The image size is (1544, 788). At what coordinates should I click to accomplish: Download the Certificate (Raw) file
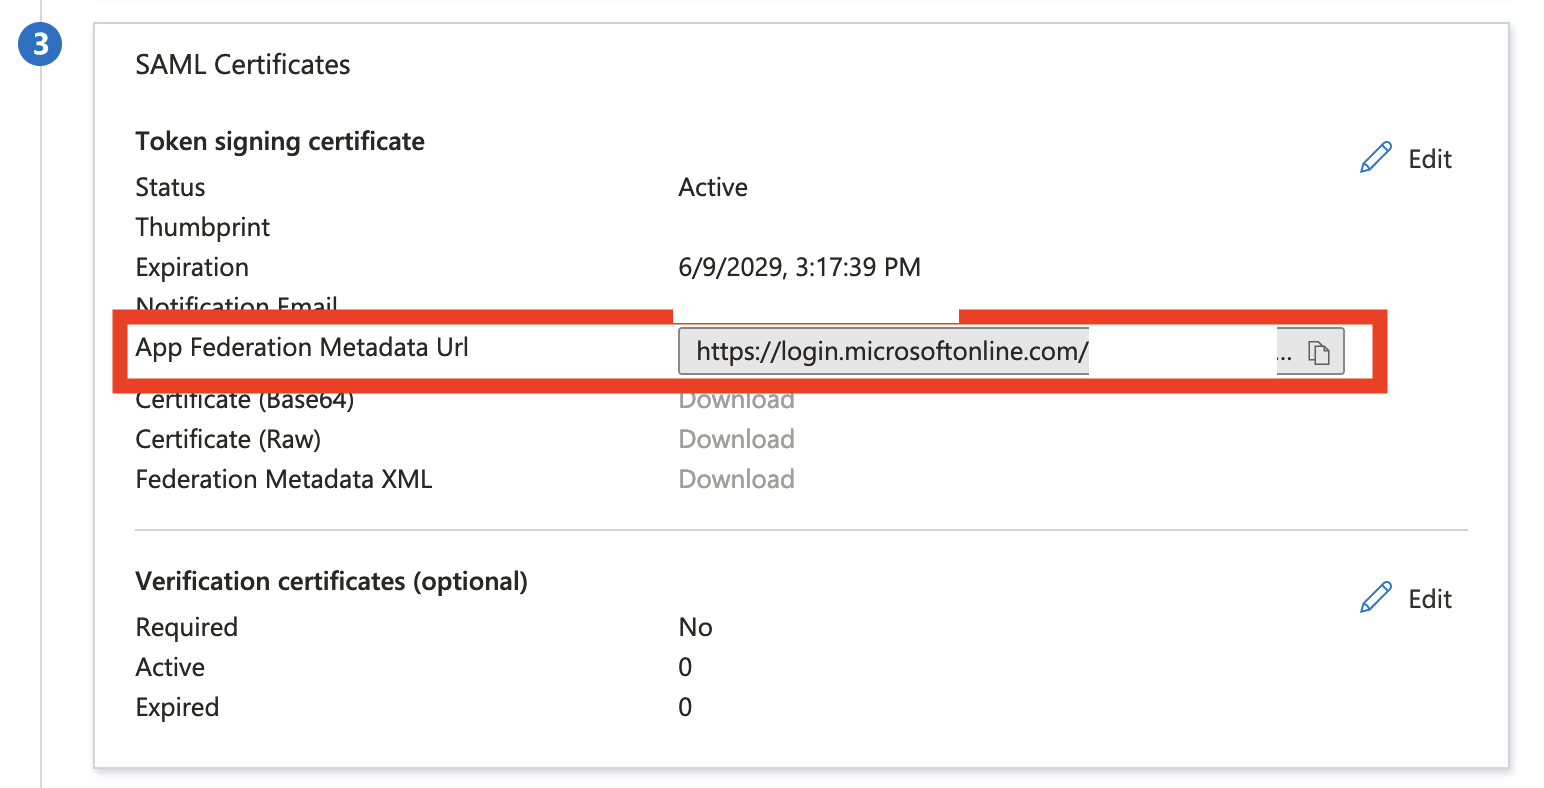point(736,438)
